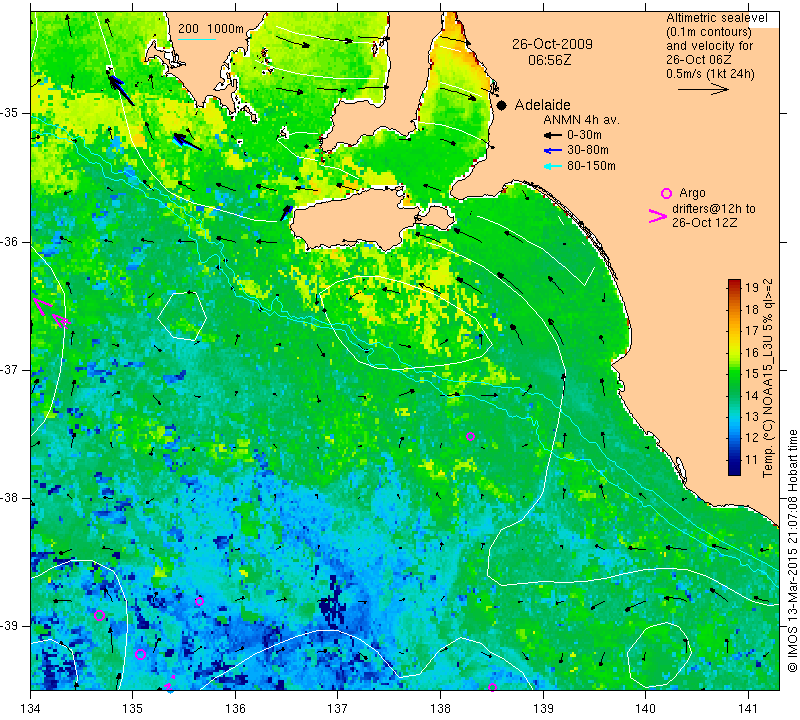Image resolution: width=800 pixels, height=720 pixels.
Task: Click the closed sea-level contour circle near 140.2E, 39.2S
Action: click(x=659, y=655)
